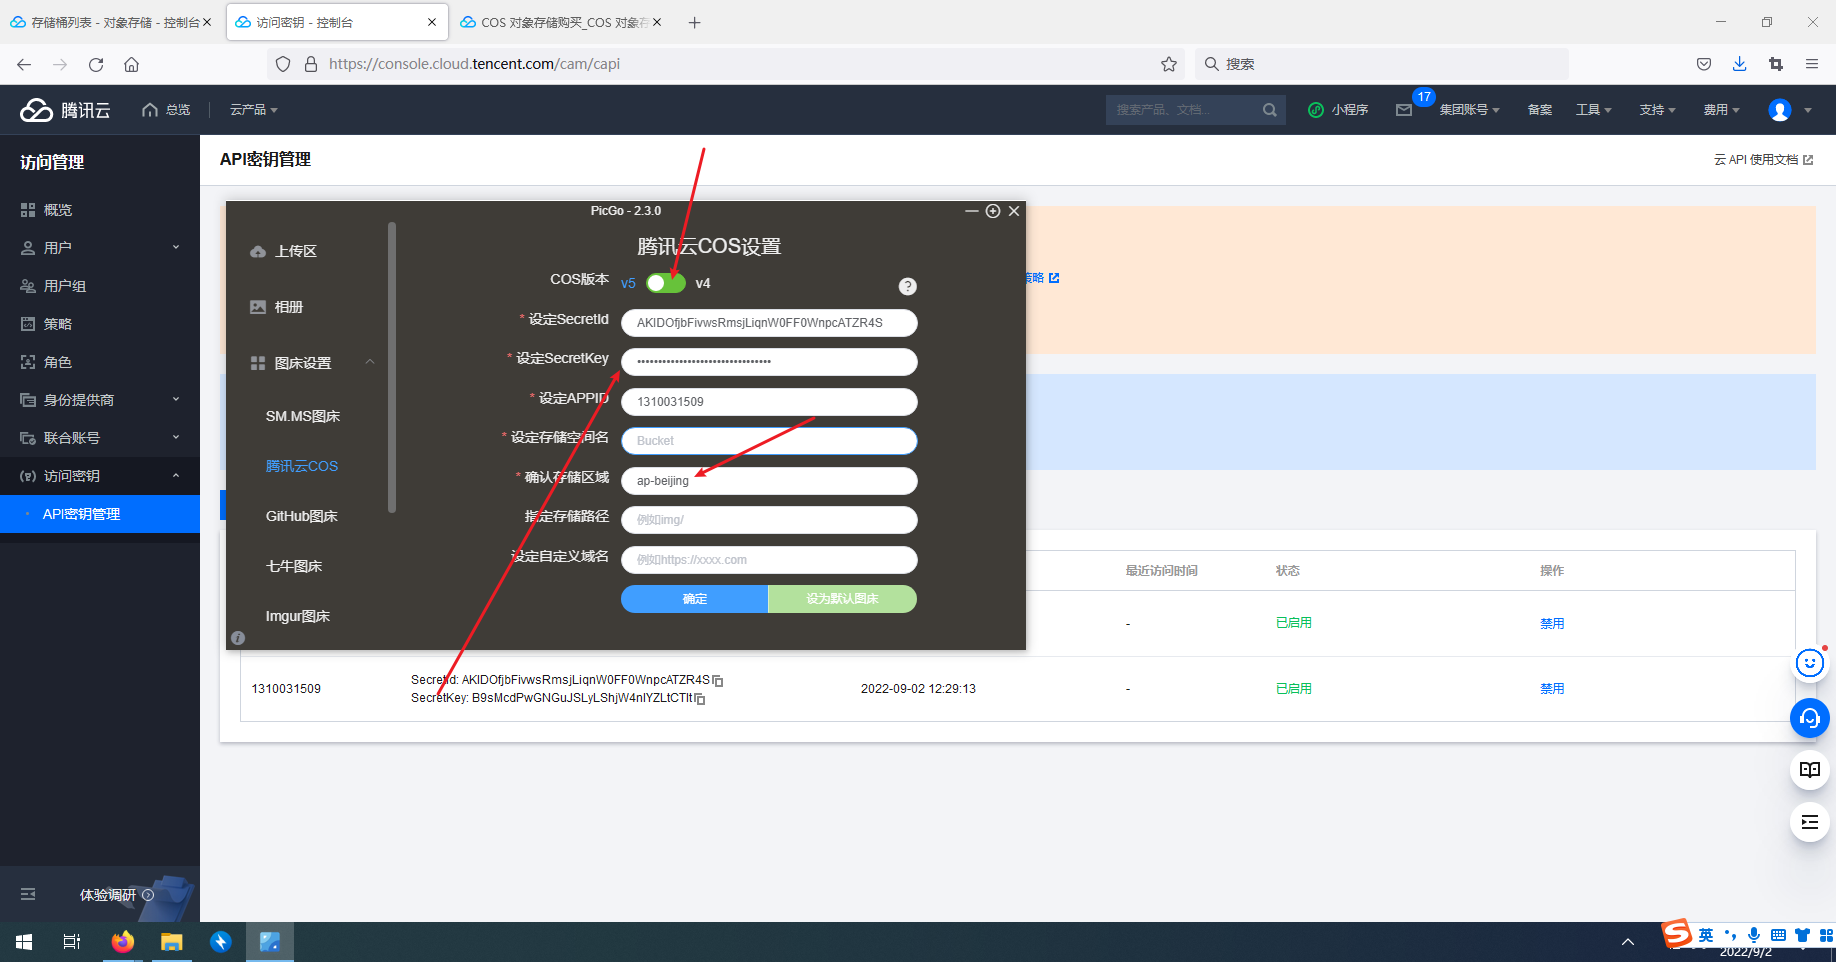
Task: Select API密钥管理 in the sidebar
Action: pos(100,514)
